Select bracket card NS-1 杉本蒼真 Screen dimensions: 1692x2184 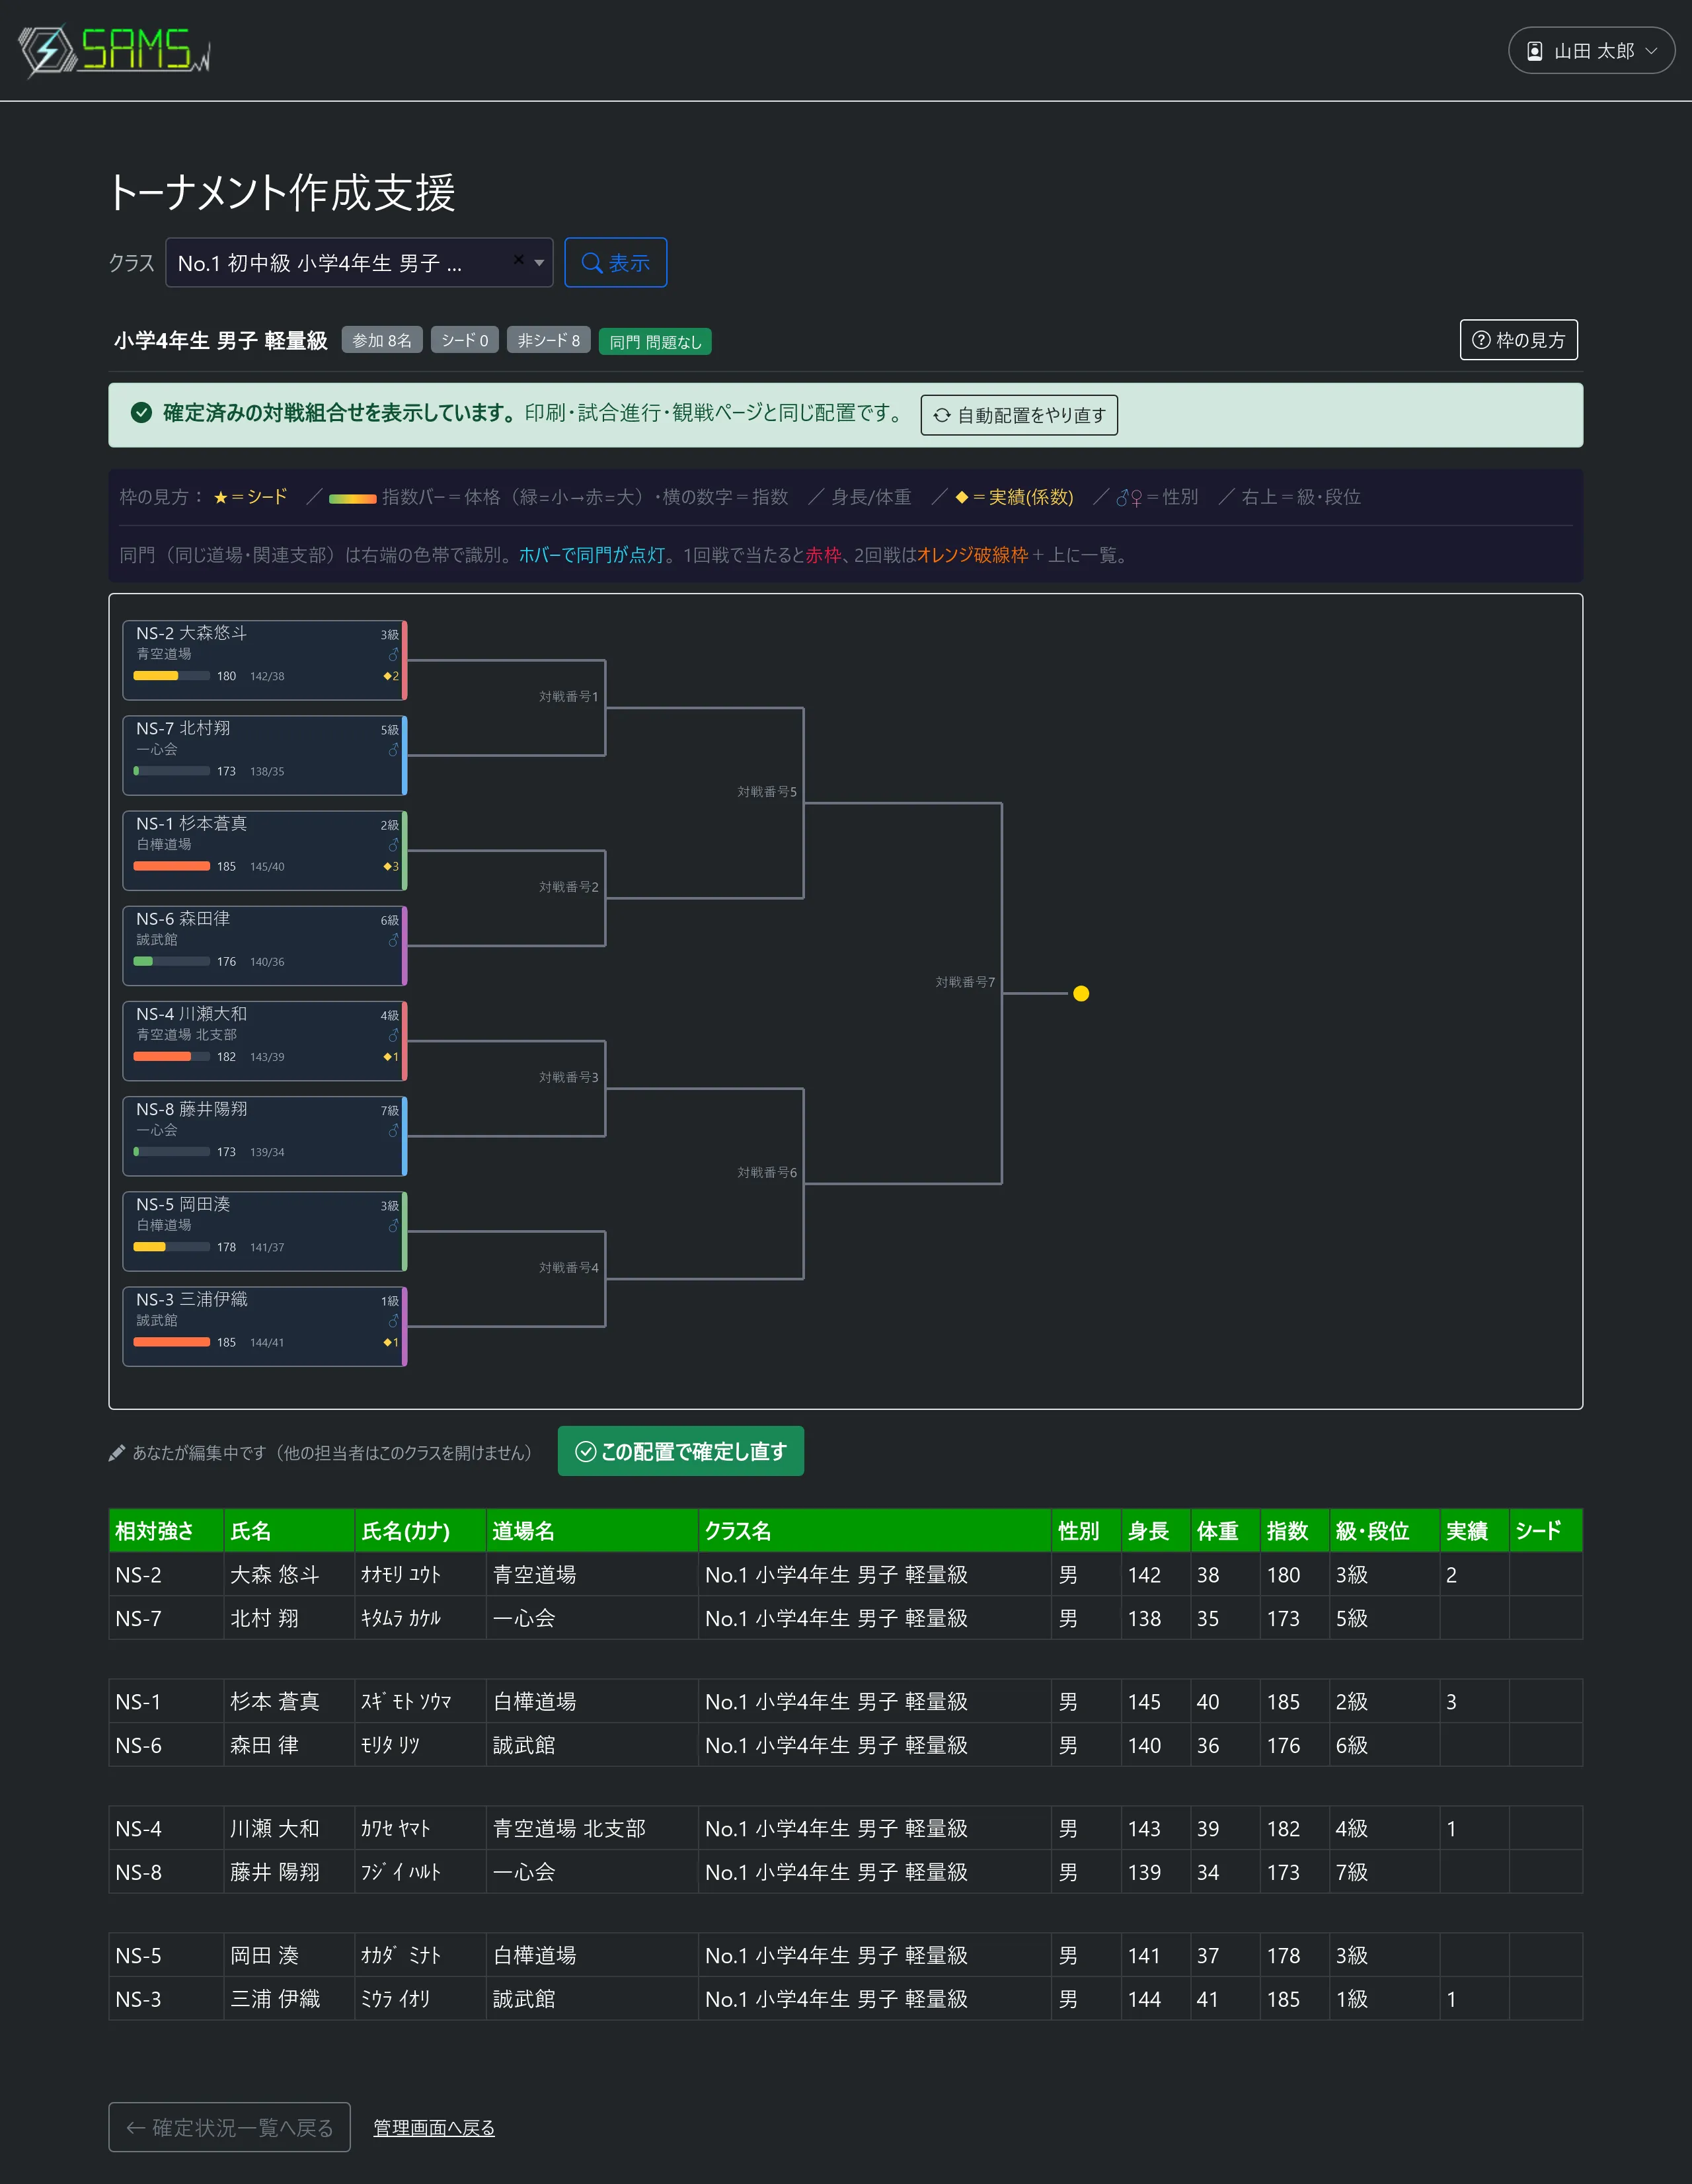pyautogui.click(x=265, y=850)
